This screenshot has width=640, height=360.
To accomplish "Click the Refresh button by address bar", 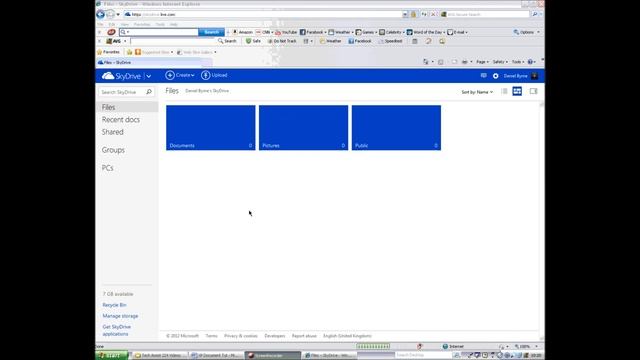I will pyautogui.click(x=424, y=14).
